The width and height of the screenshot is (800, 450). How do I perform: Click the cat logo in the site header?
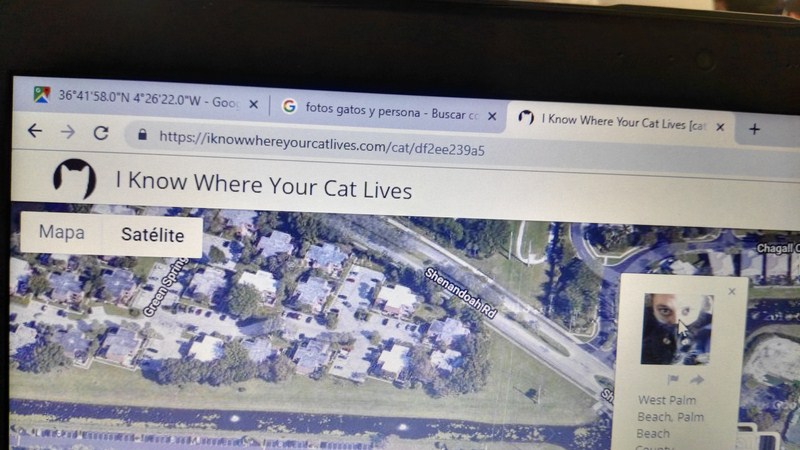[x=74, y=179]
